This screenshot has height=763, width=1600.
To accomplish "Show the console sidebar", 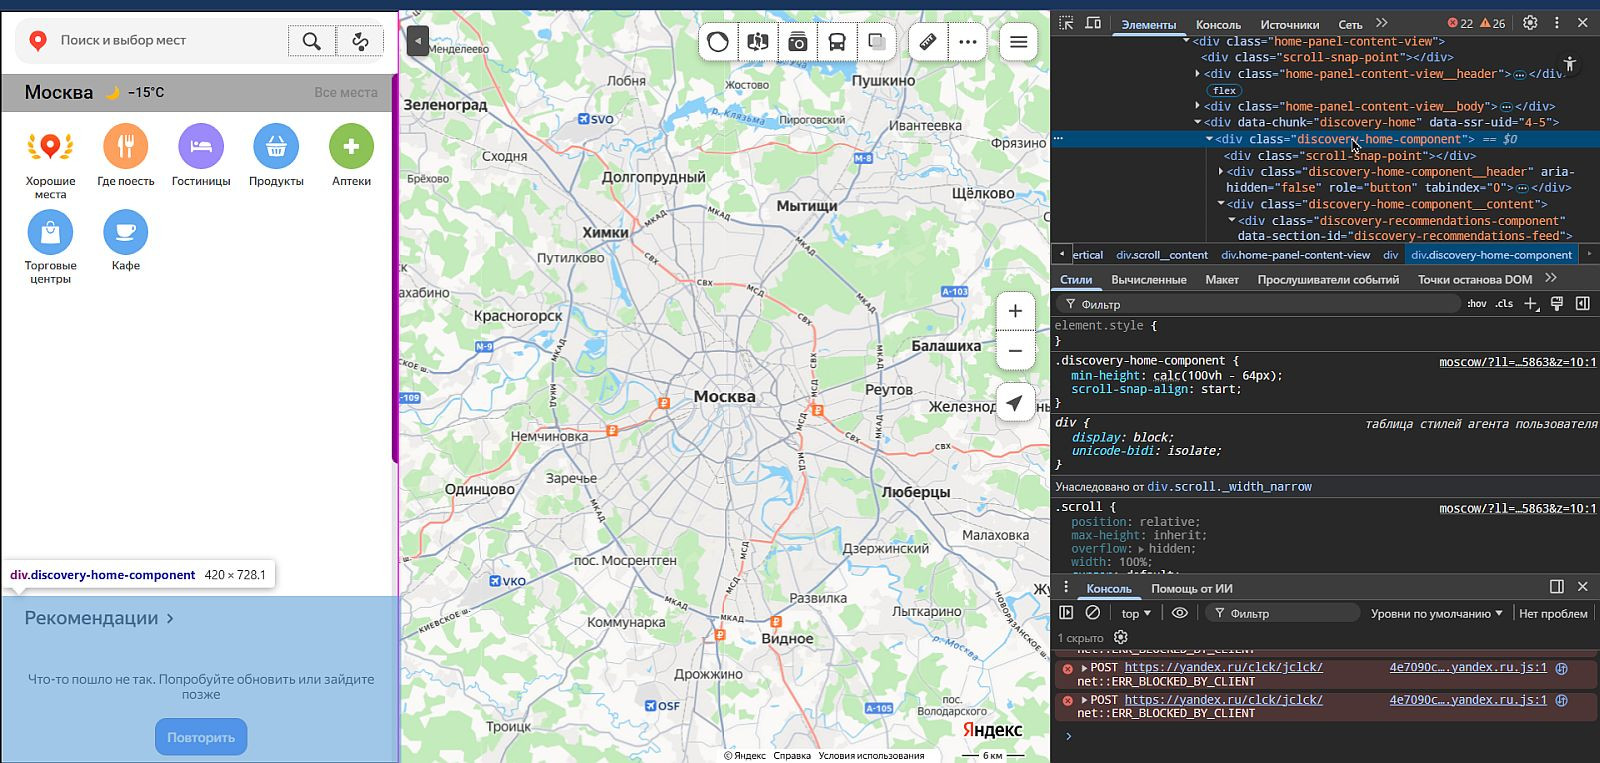I will [1066, 613].
